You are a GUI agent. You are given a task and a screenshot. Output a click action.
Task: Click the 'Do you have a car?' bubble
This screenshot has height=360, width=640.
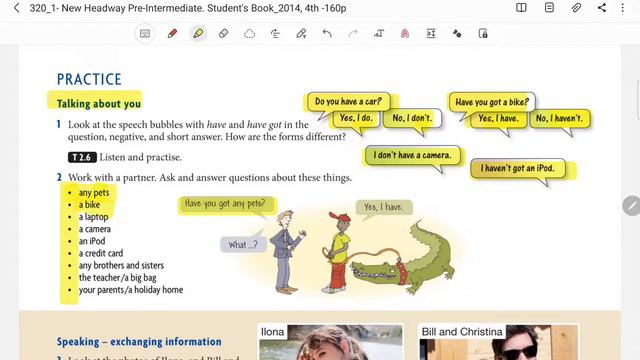[x=348, y=102]
